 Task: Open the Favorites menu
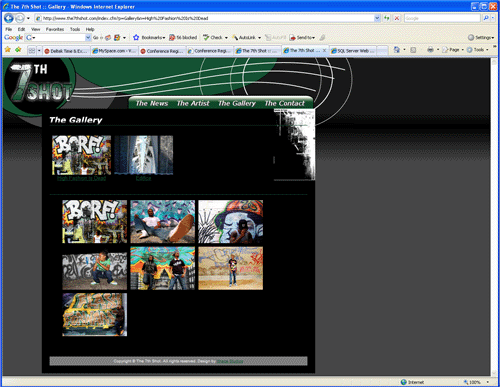[55, 29]
